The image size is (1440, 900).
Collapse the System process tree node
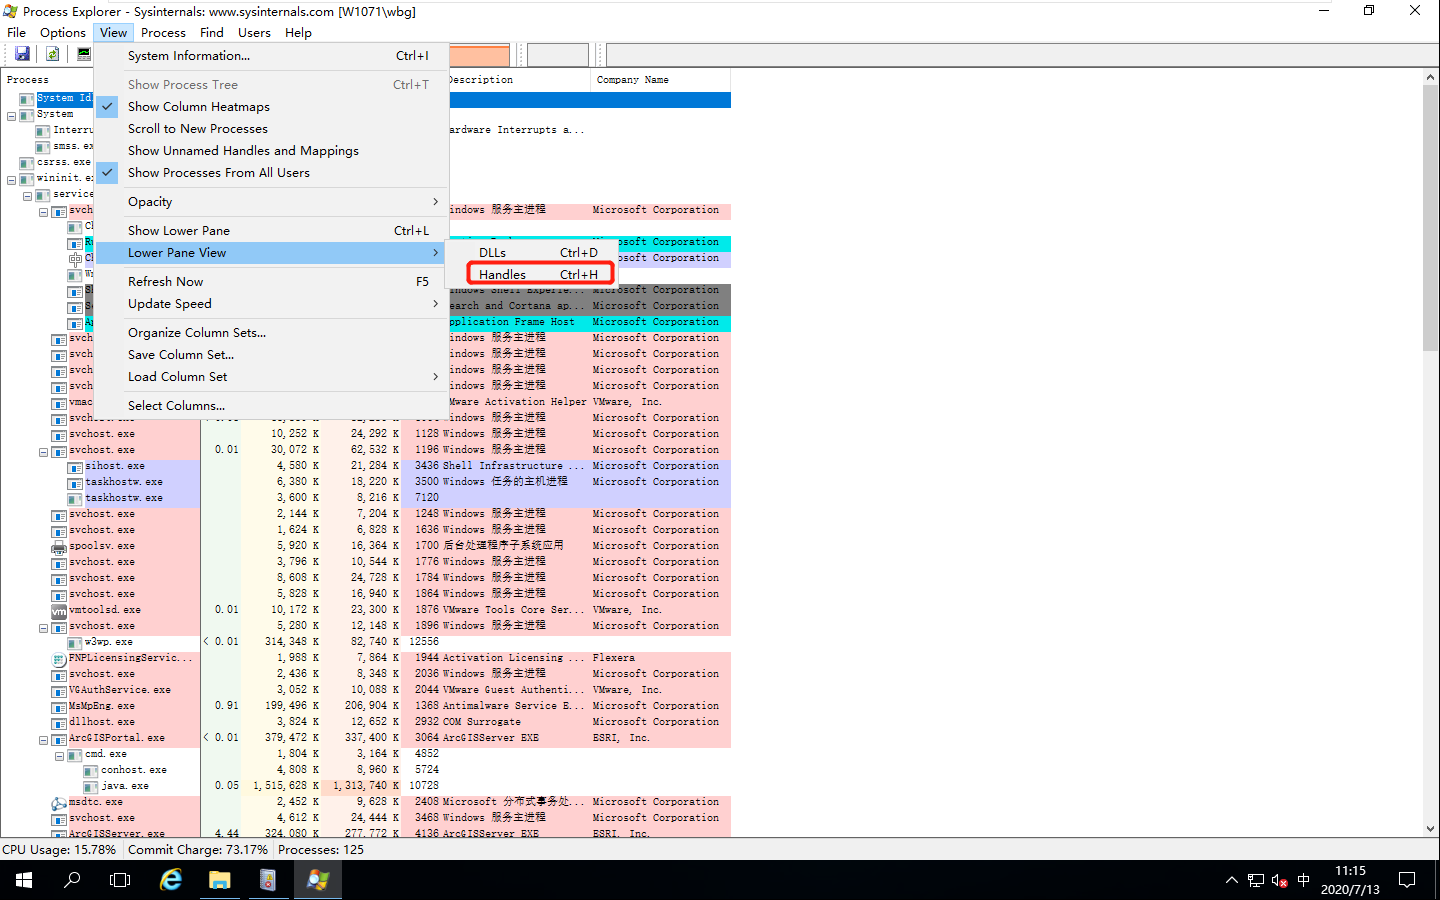[11, 116]
